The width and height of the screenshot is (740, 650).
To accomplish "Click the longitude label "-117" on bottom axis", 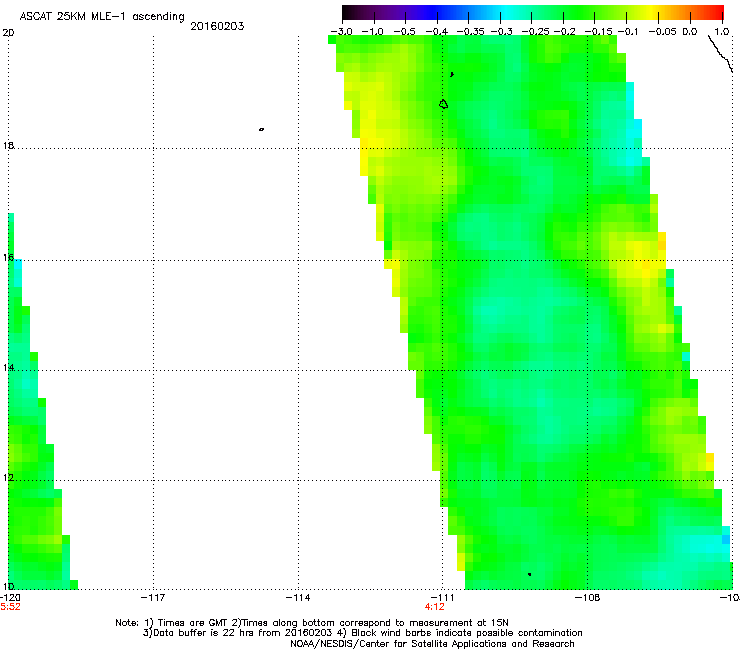I will point(153,598).
